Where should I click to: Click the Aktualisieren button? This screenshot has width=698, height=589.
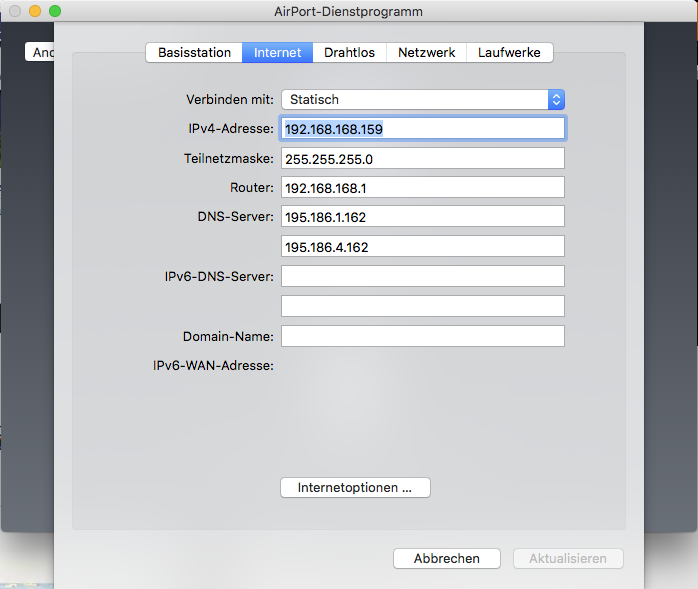(568, 558)
